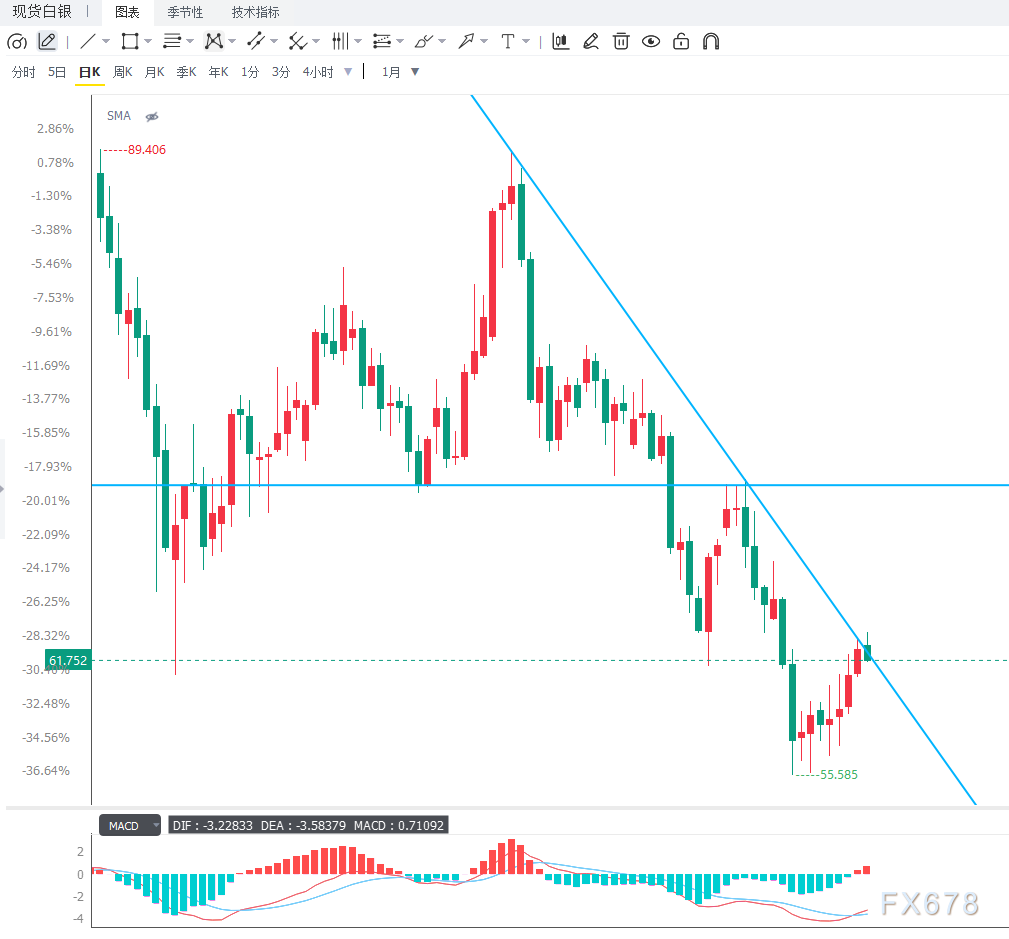Select the horizontal parallel lines tool
The image size is (1009, 939).
tap(172, 41)
